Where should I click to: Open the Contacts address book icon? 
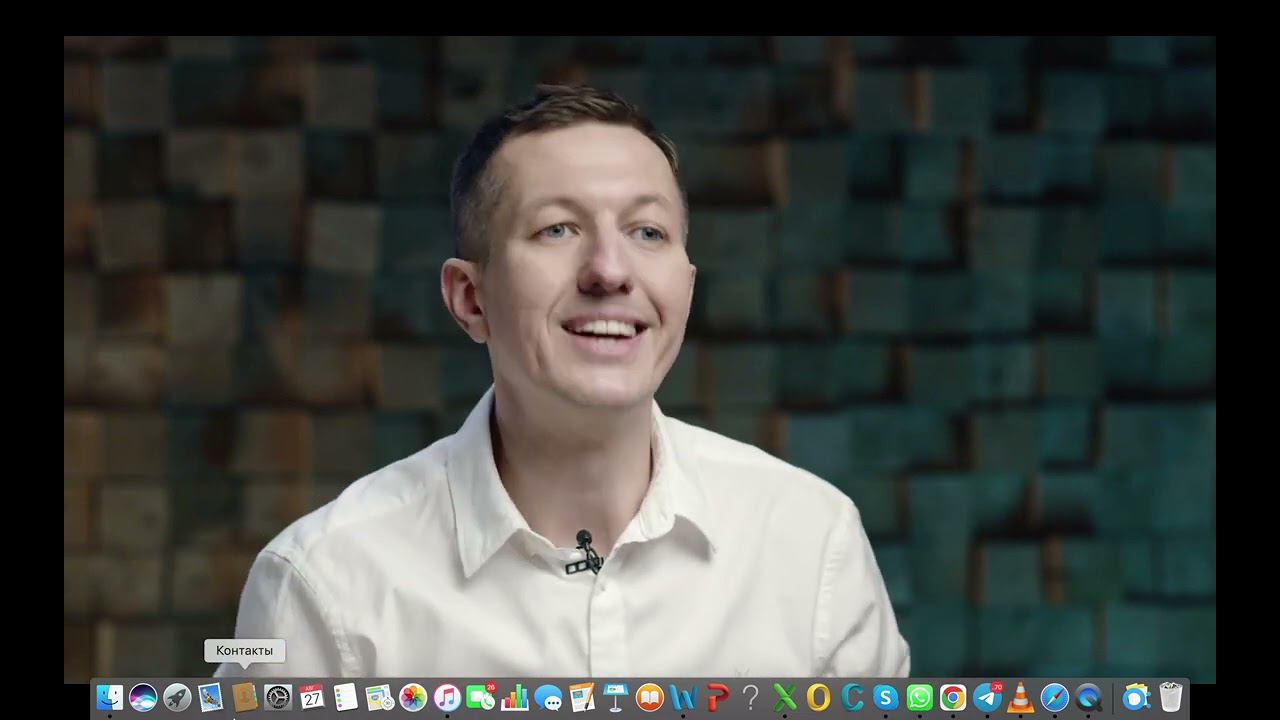(x=245, y=697)
